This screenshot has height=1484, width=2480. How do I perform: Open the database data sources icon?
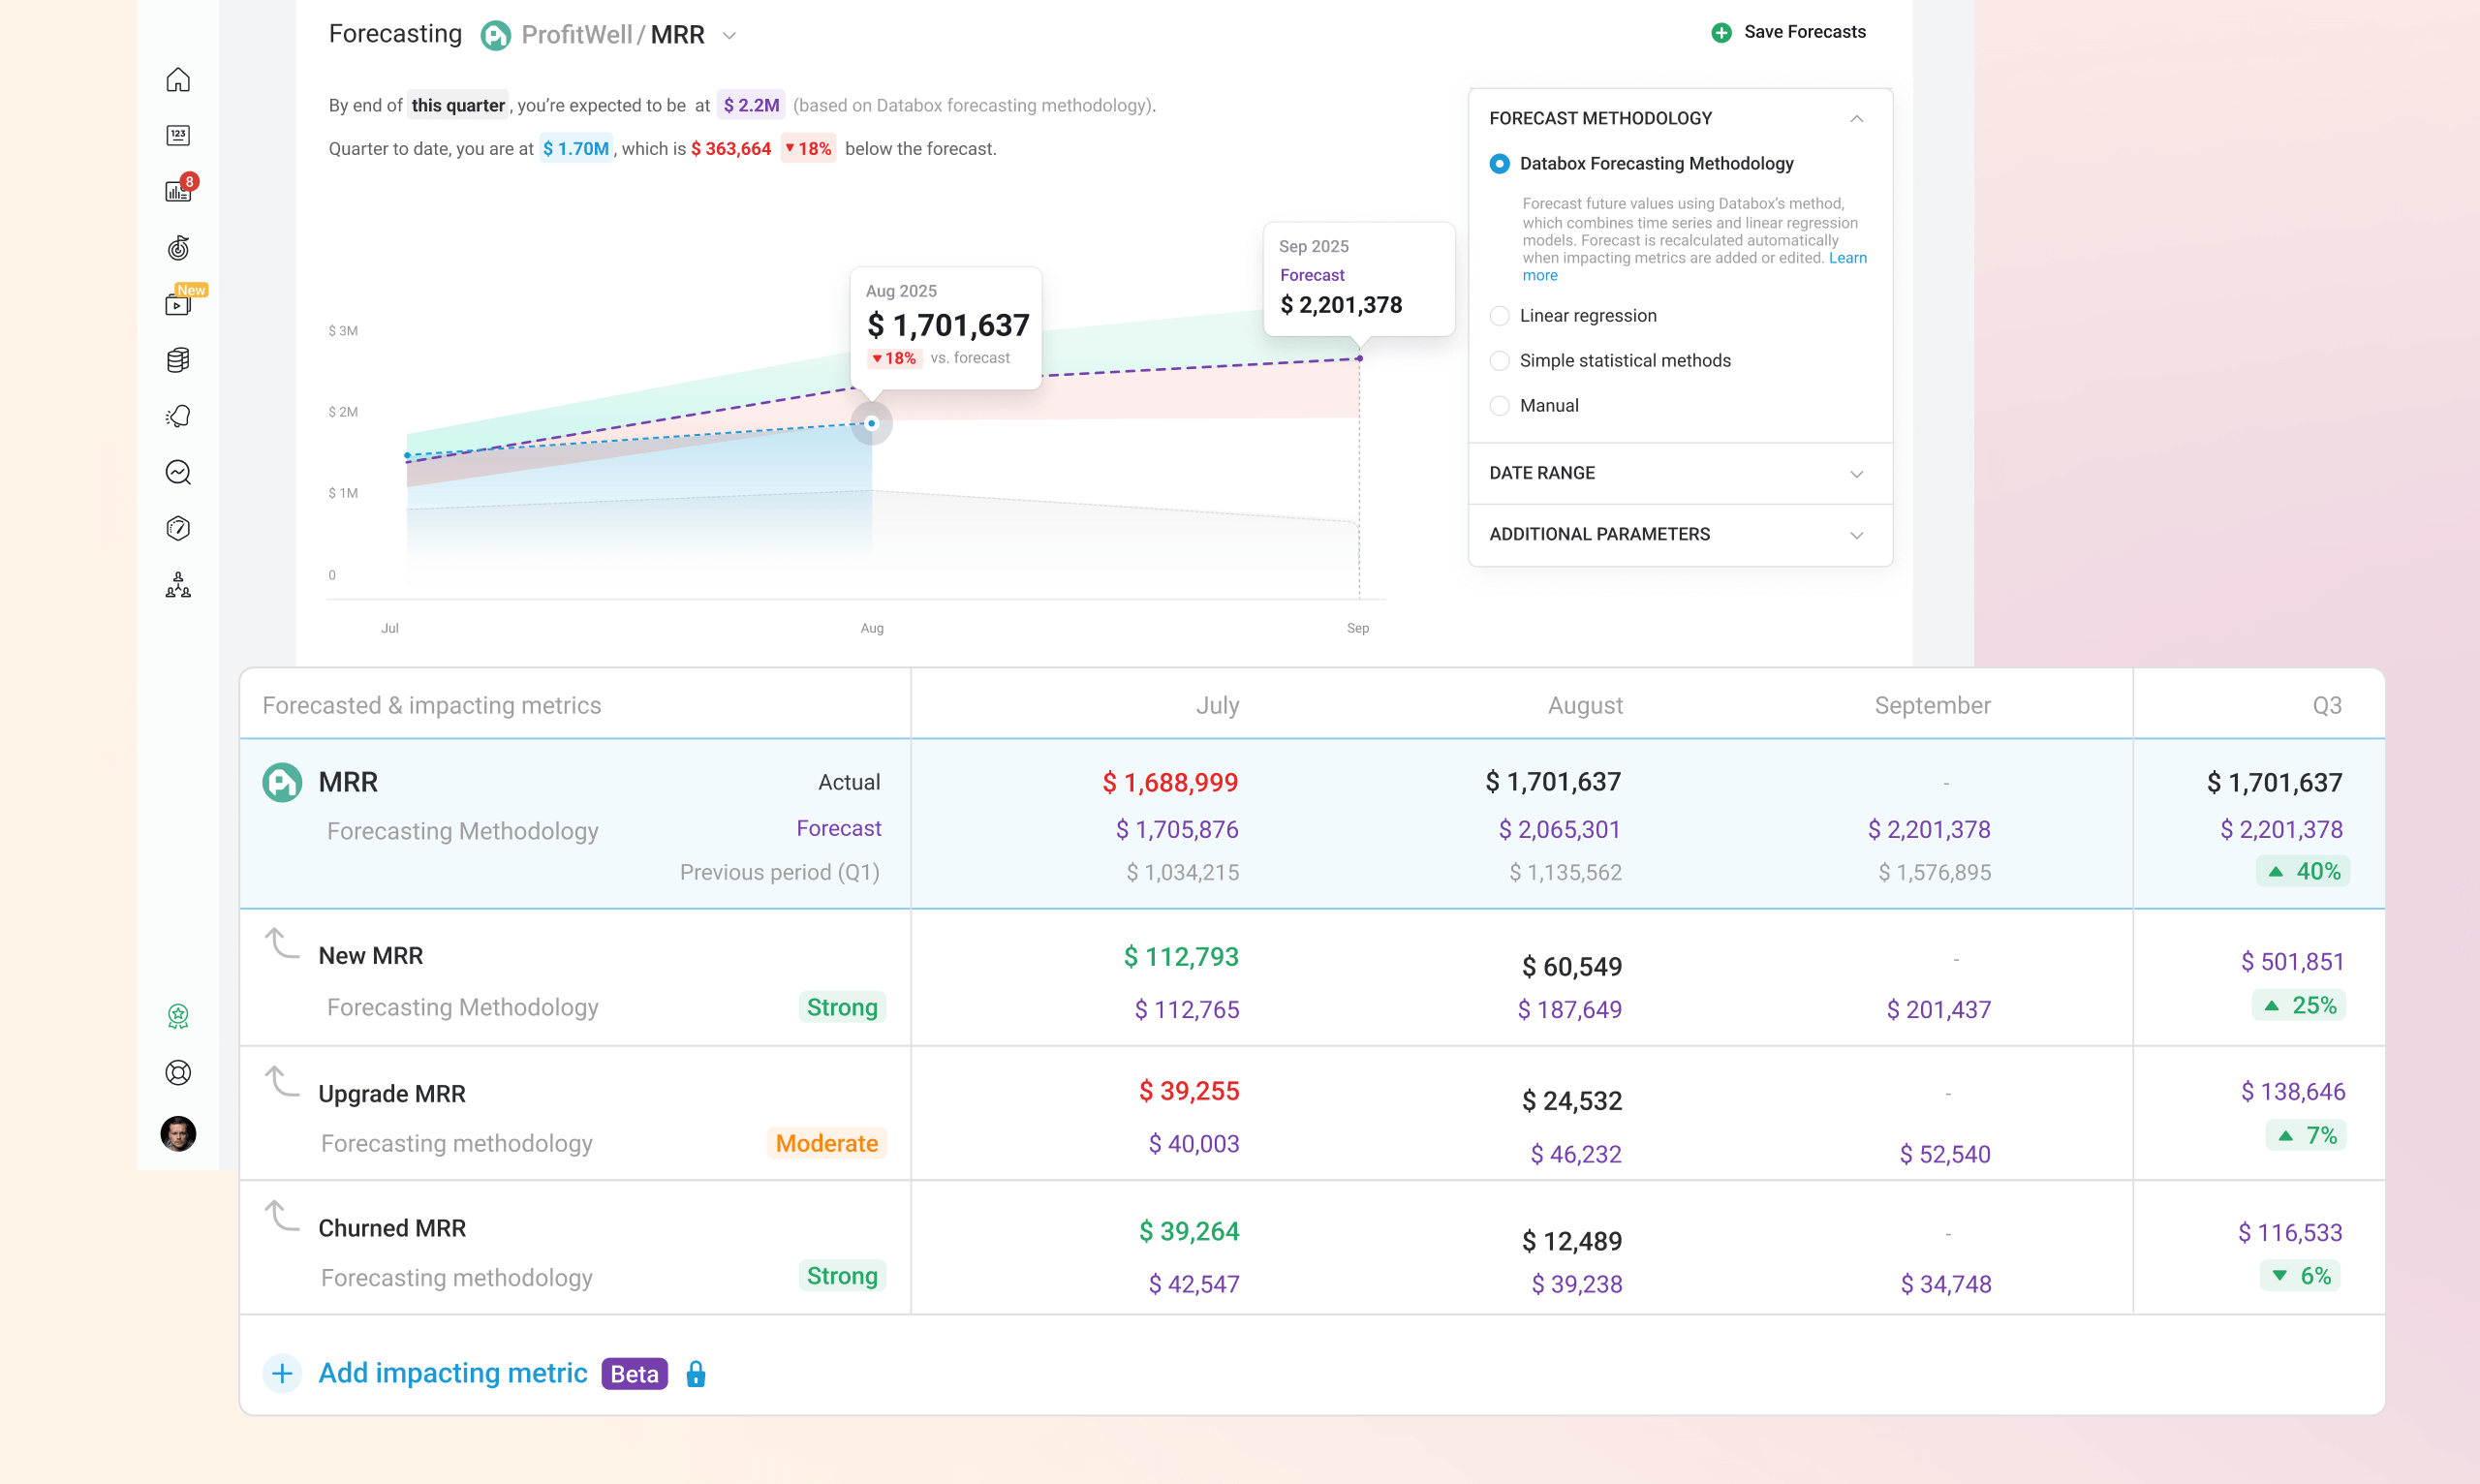click(178, 360)
